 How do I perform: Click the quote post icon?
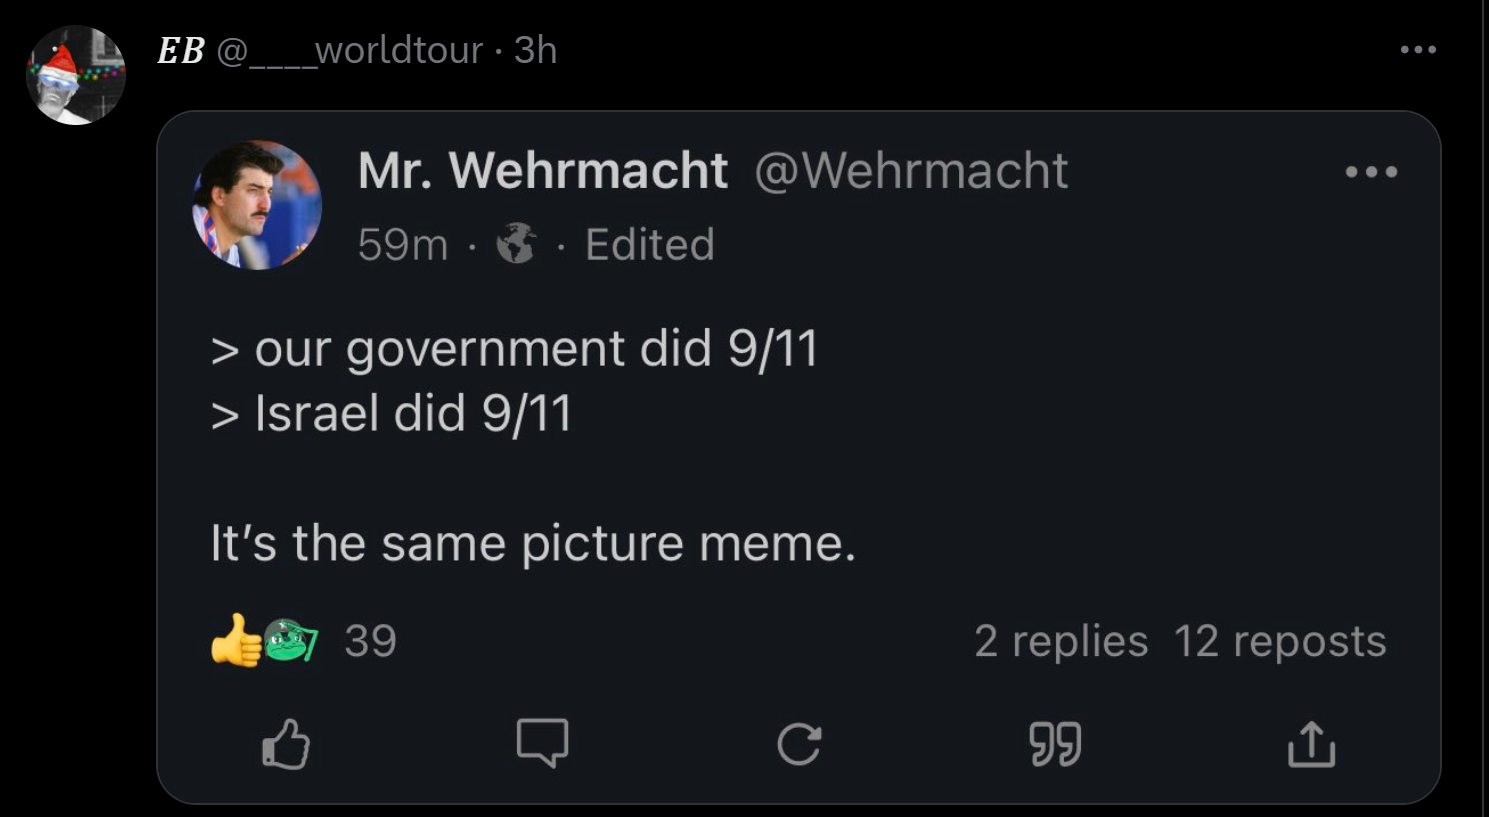(x=1055, y=744)
